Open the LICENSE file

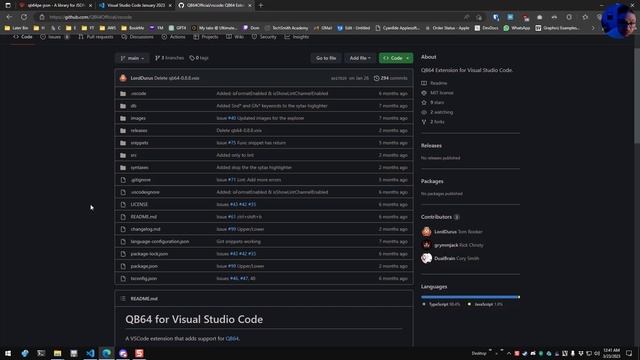(139, 204)
